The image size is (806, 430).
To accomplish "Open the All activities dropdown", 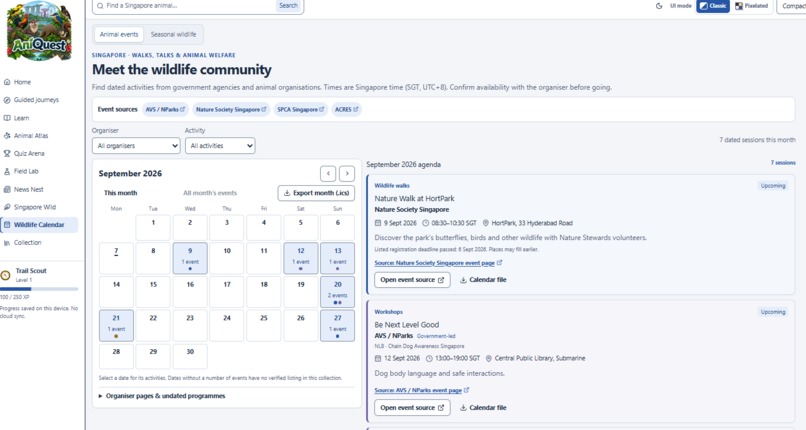I will [x=220, y=146].
